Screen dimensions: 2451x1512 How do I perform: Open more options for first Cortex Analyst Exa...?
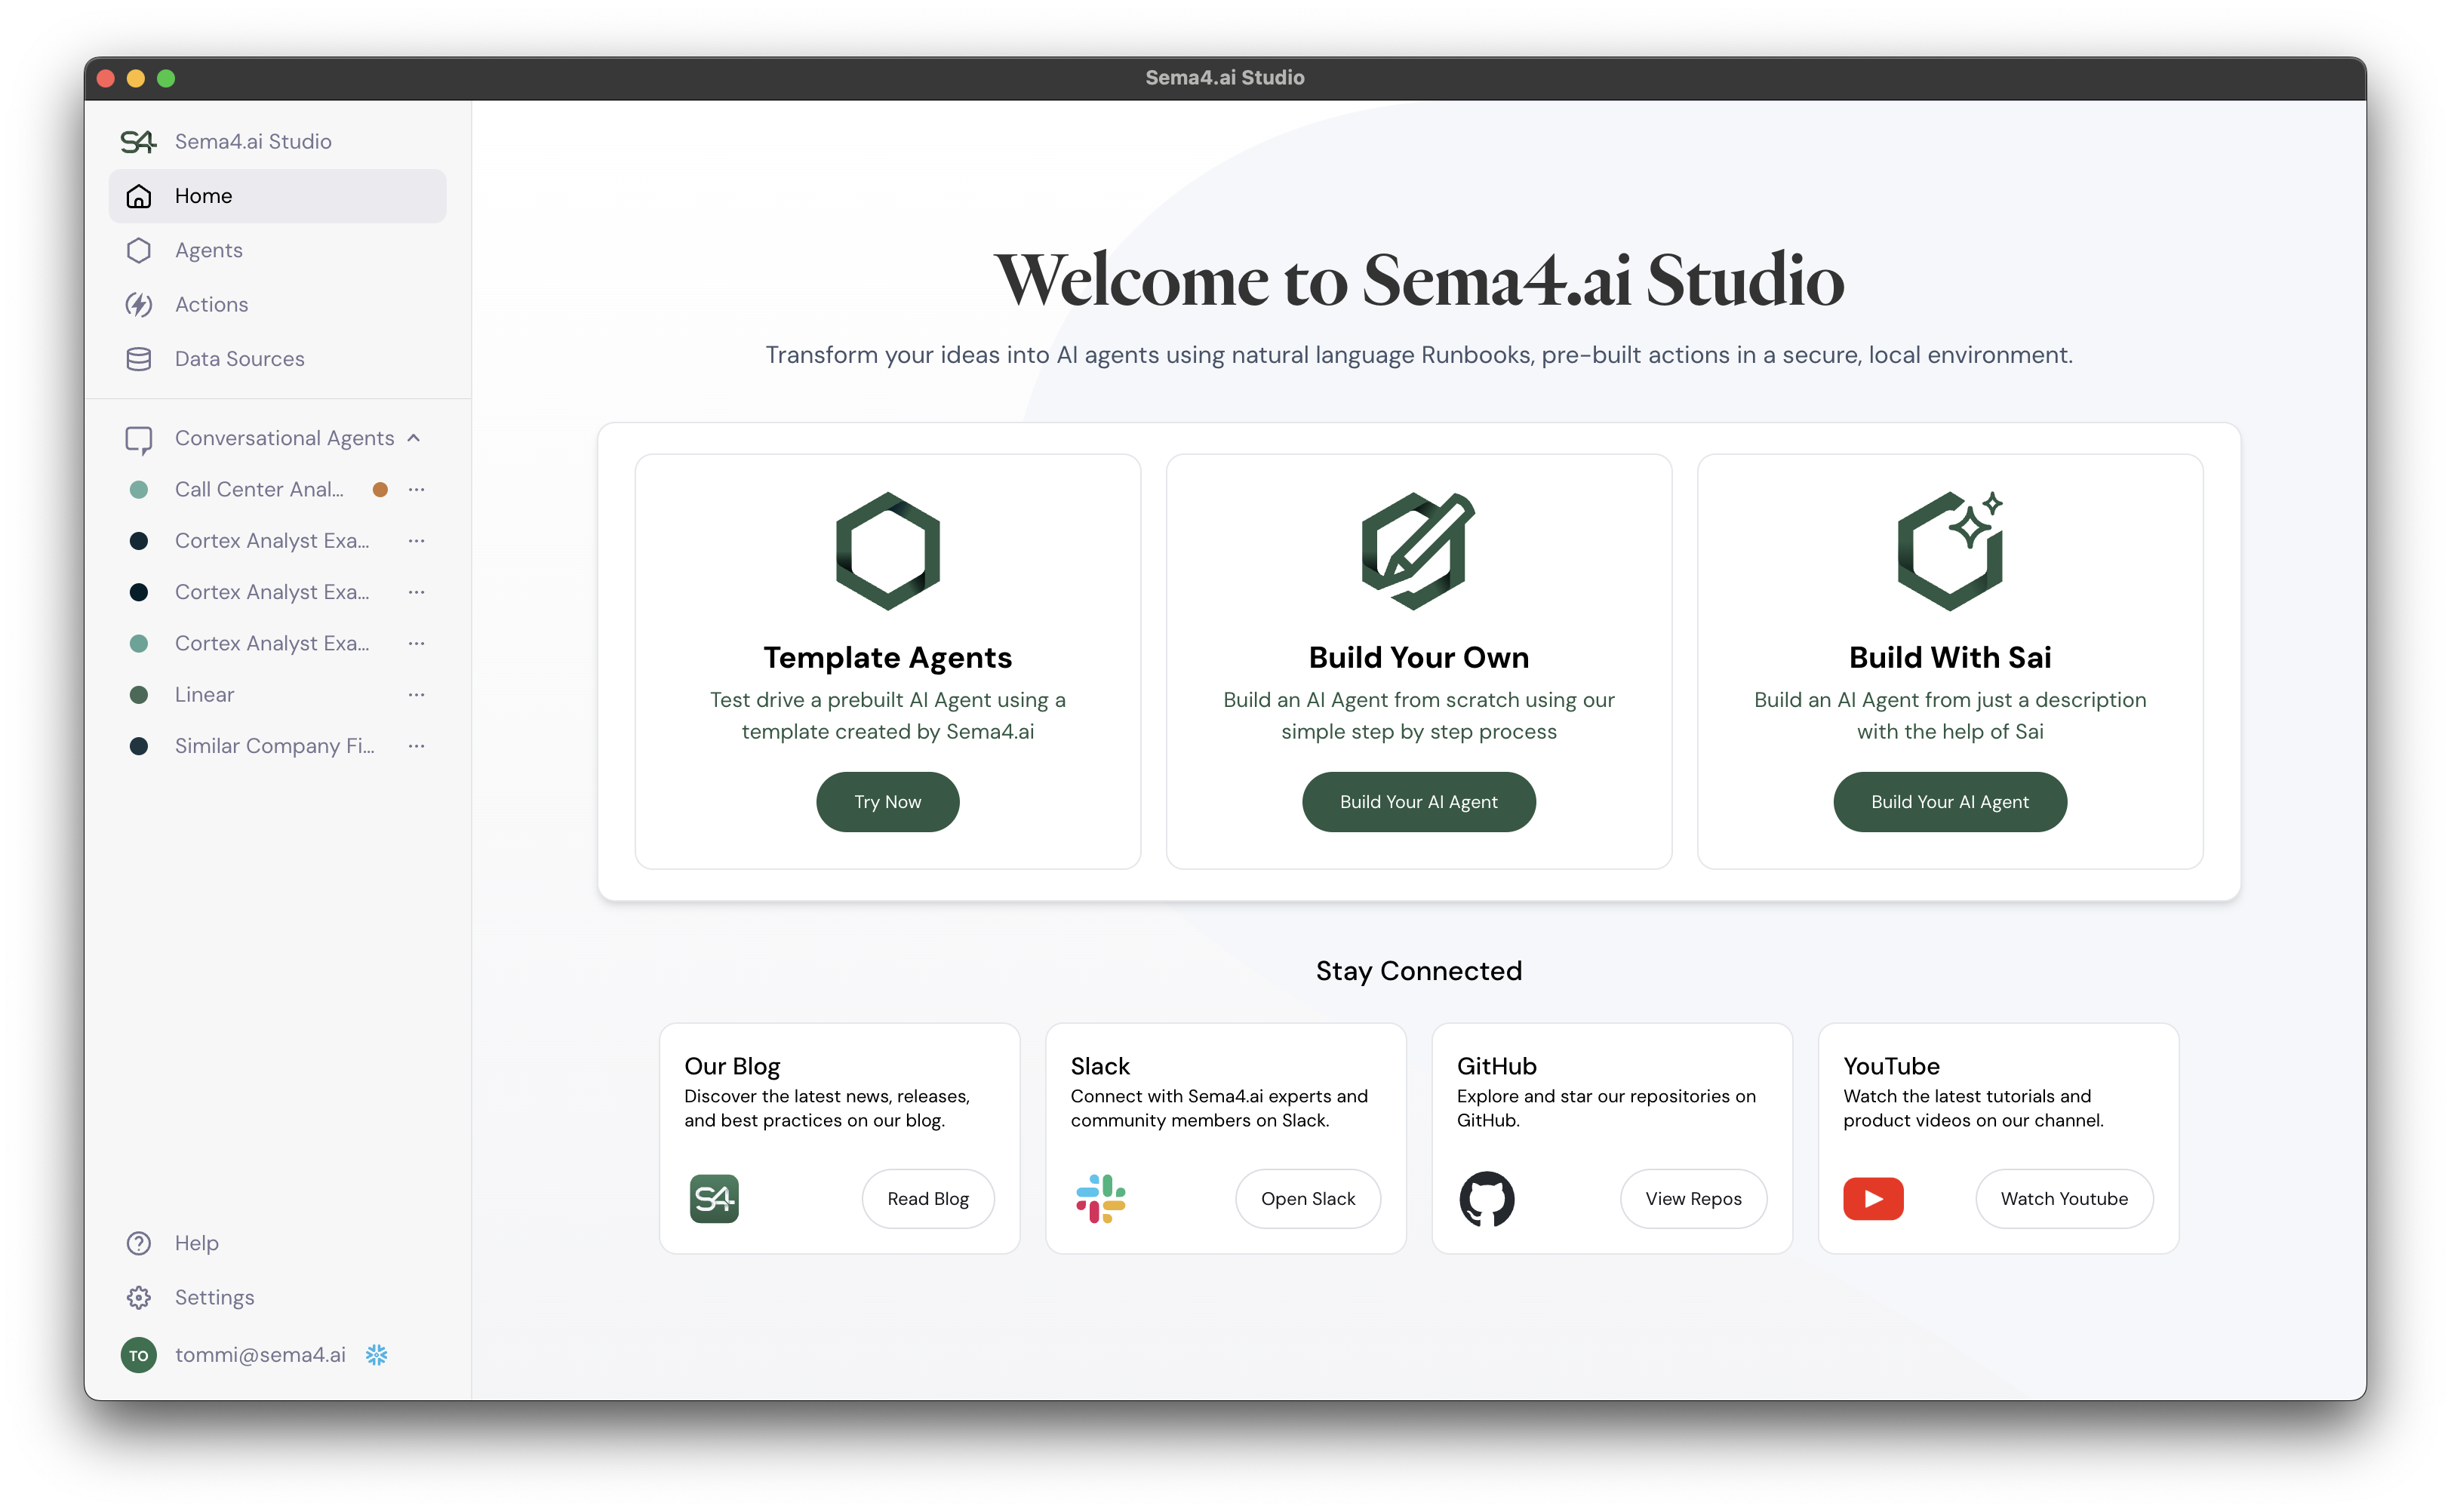tap(417, 541)
